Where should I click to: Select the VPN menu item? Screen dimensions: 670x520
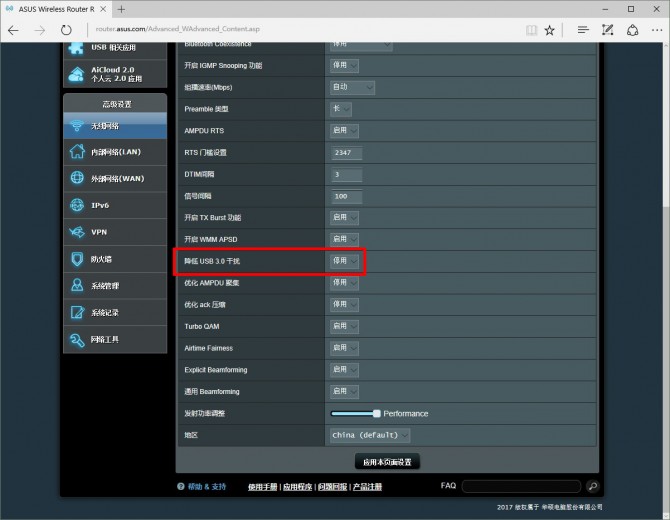pyautogui.click(x=115, y=232)
